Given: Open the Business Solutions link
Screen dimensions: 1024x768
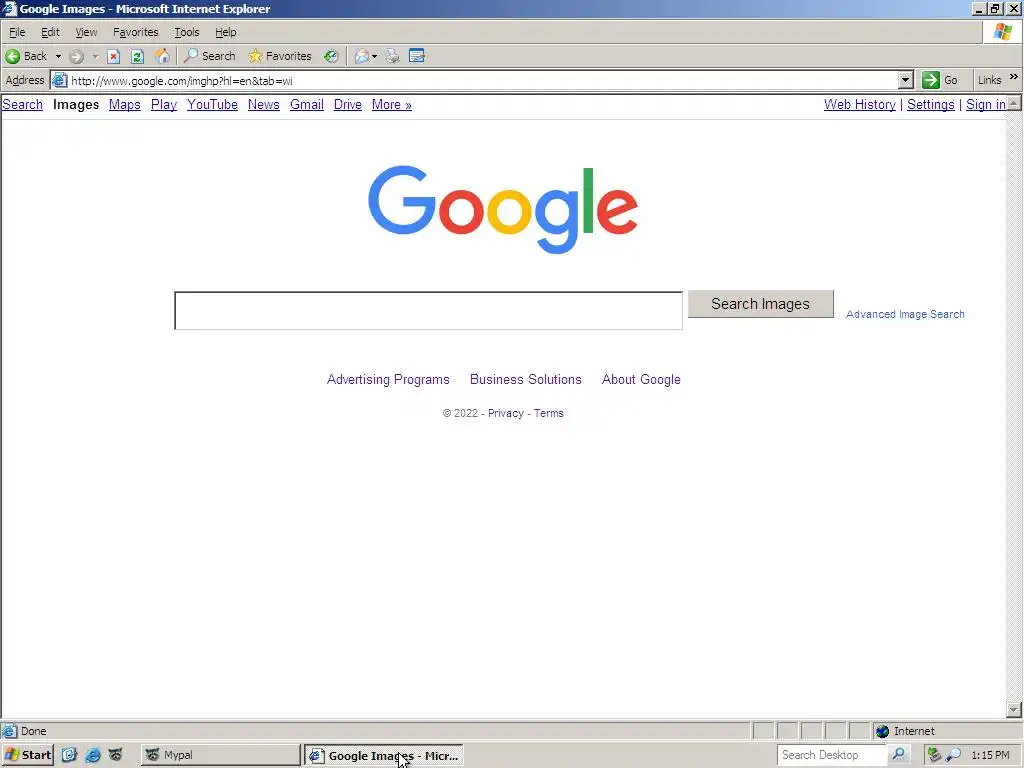Looking at the screenshot, I should coord(526,379).
